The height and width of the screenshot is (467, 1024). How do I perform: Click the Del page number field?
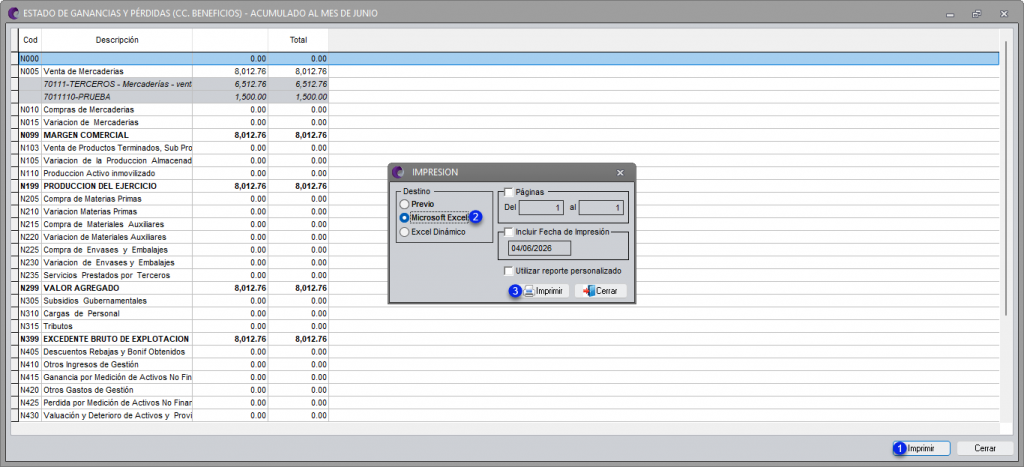pos(541,208)
